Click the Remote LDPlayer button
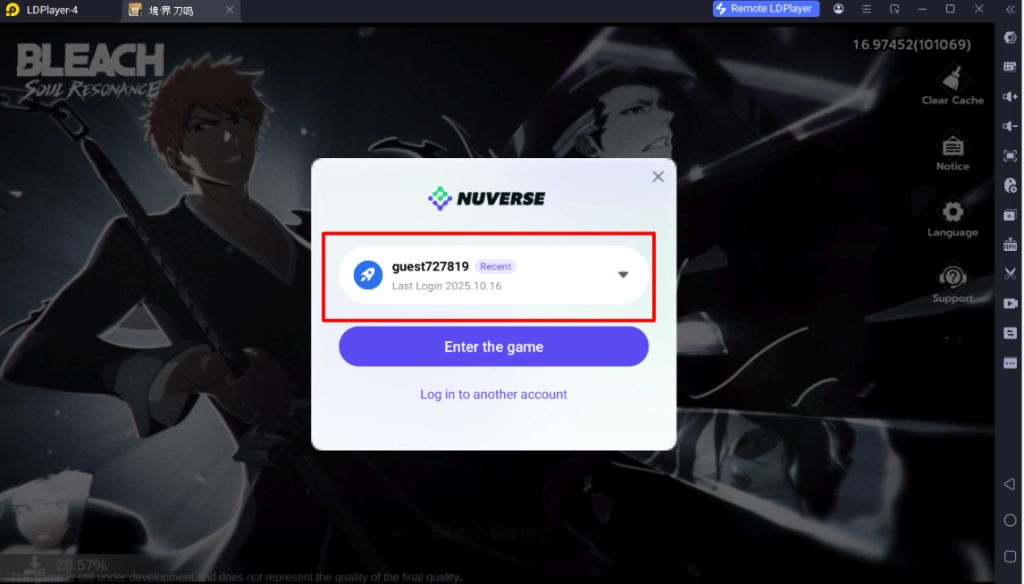The image size is (1024, 584). pyautogui.click(x=765, y=8)
